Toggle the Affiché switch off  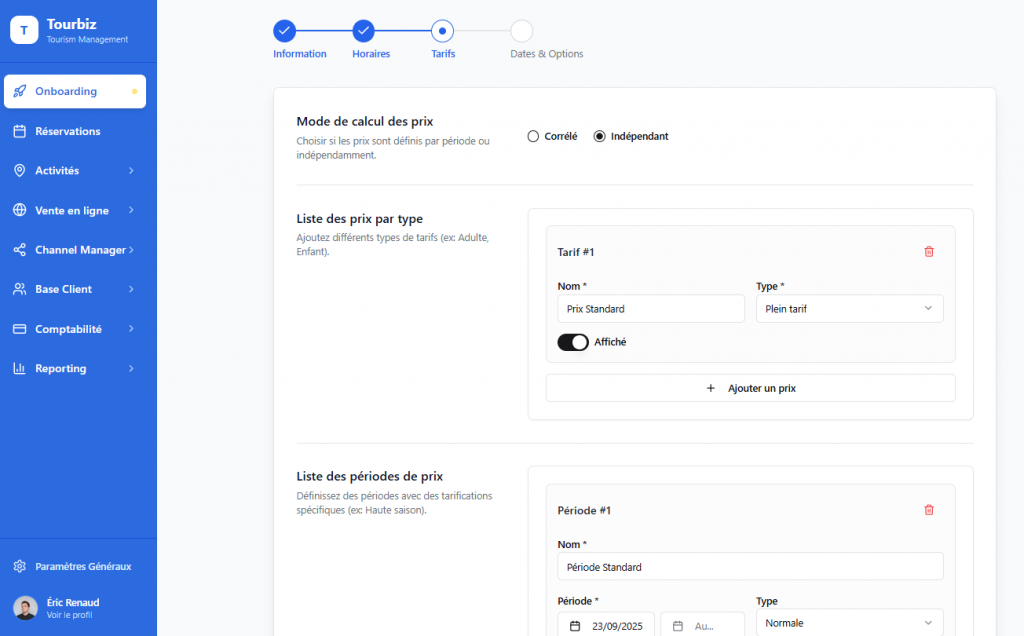[573, 342]
